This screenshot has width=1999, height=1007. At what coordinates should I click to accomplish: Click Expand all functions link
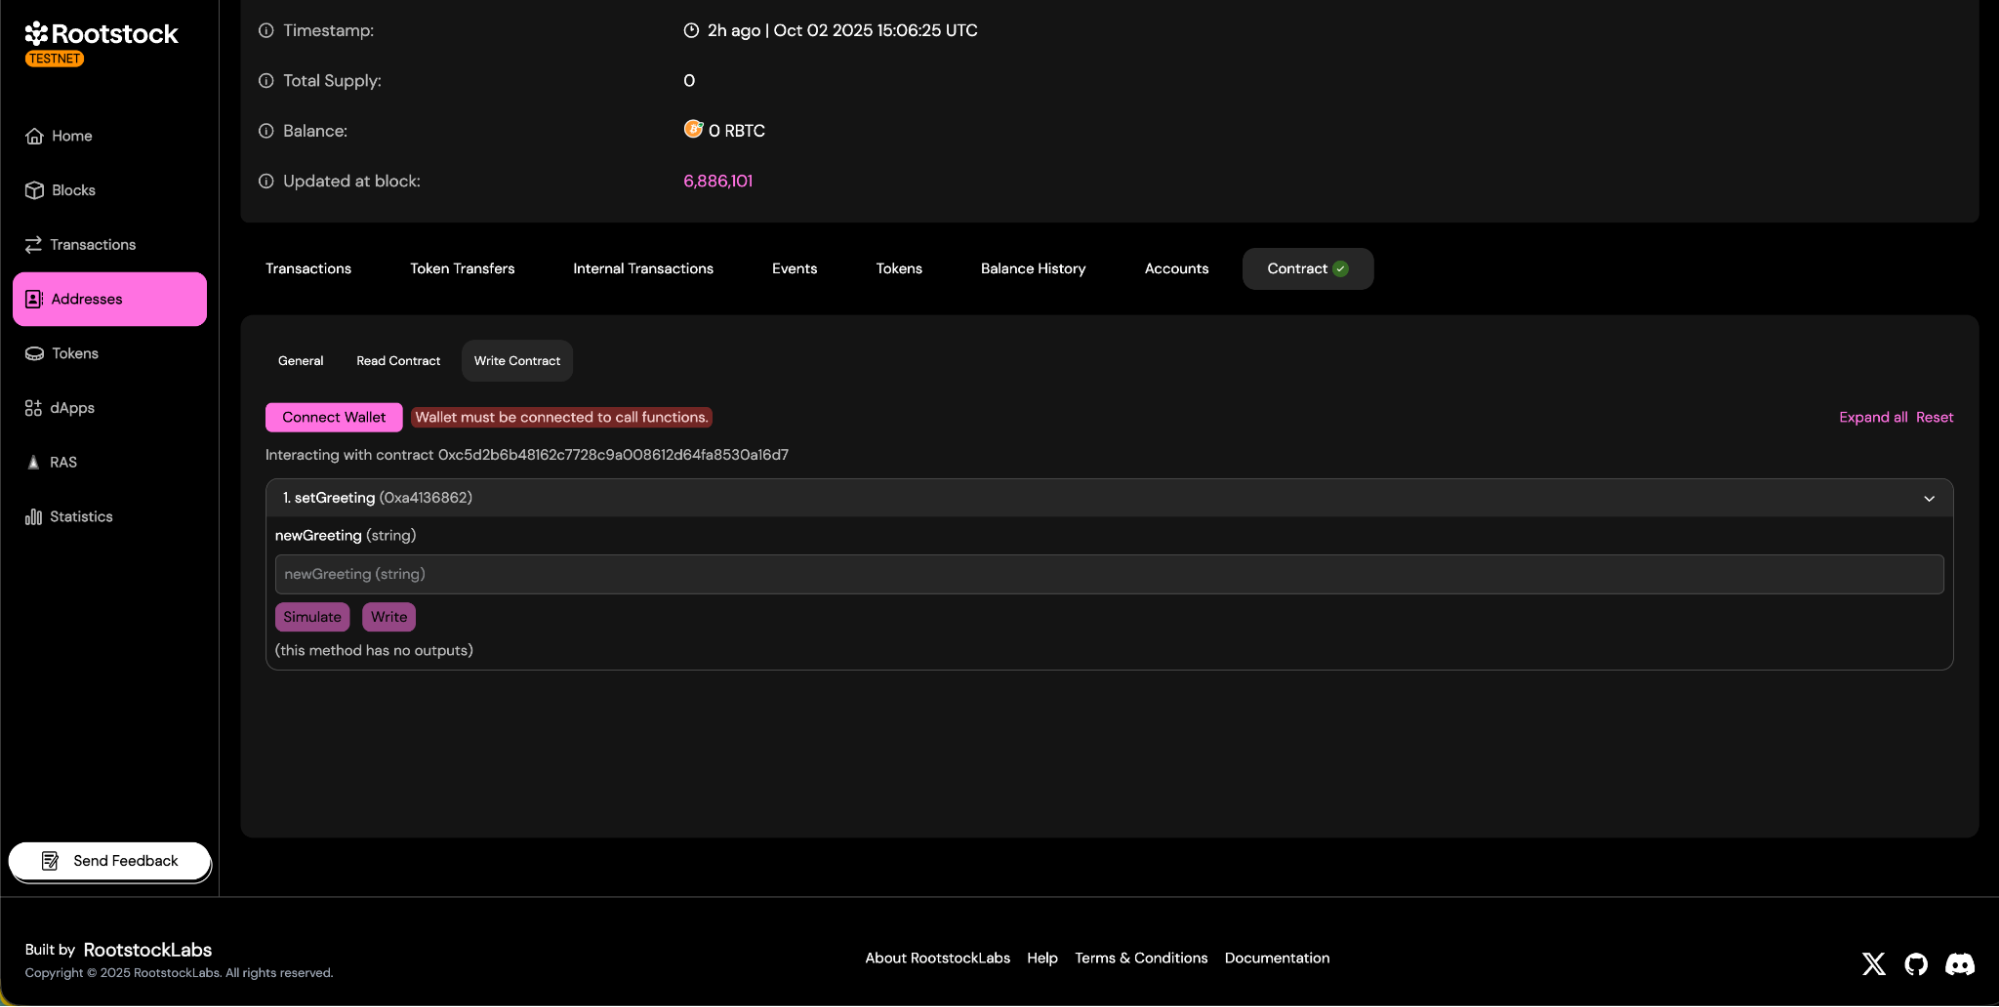pyautogui.click(x=1872, y=417)
